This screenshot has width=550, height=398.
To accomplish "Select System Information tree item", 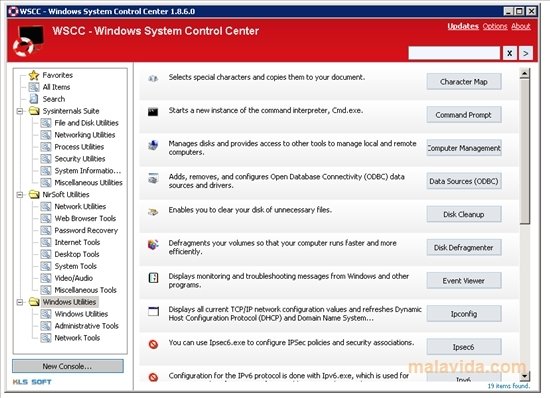I will click(88, 171).
